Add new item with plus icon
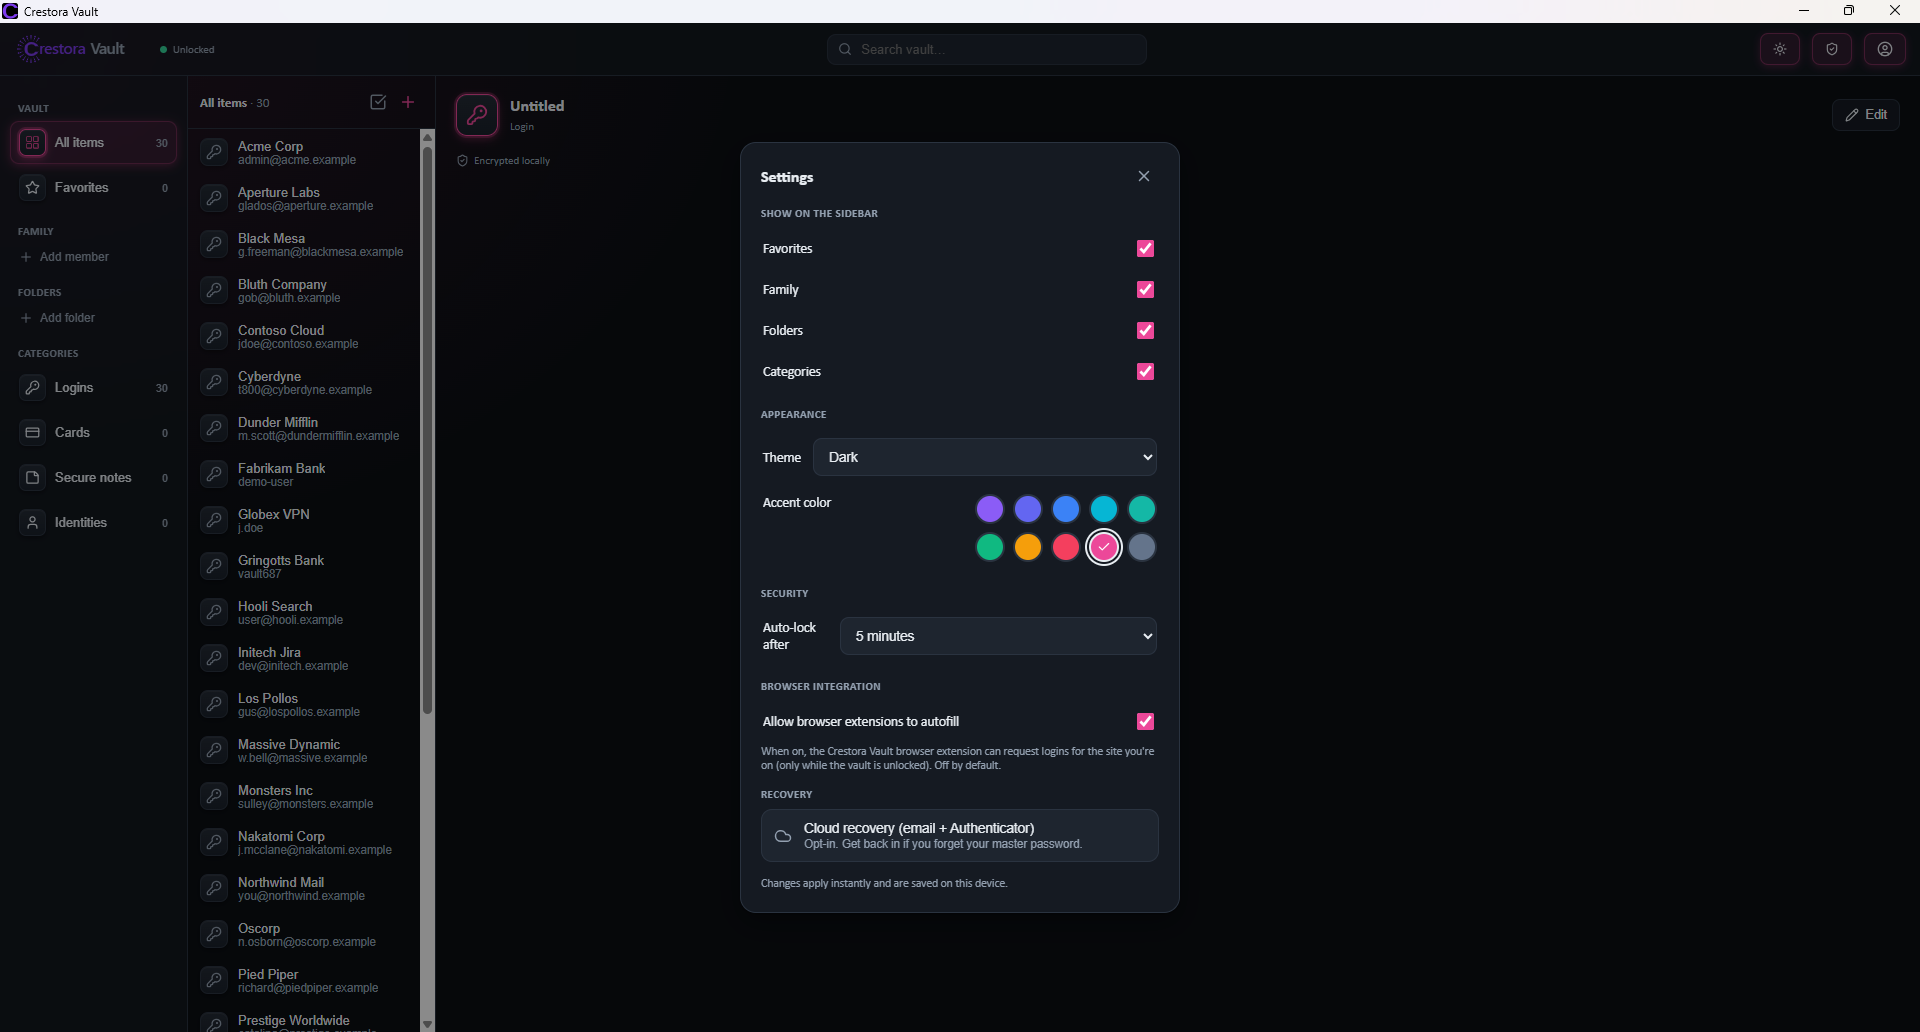The width and height of the screenshot is (1920, 1032). coord(408,102)
